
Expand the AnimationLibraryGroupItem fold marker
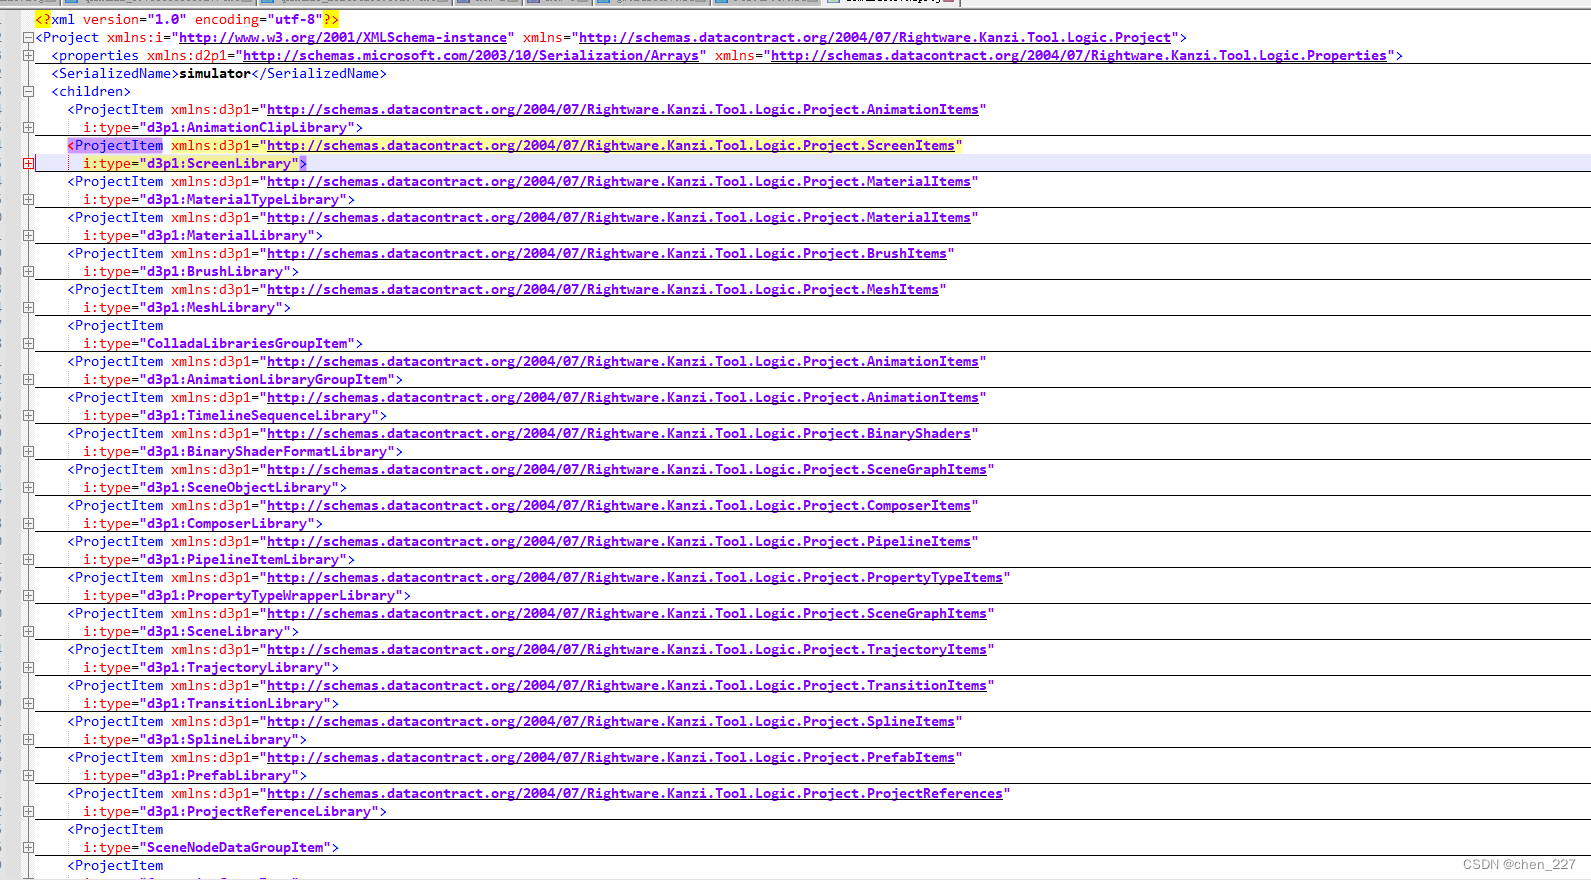point(28,380)
